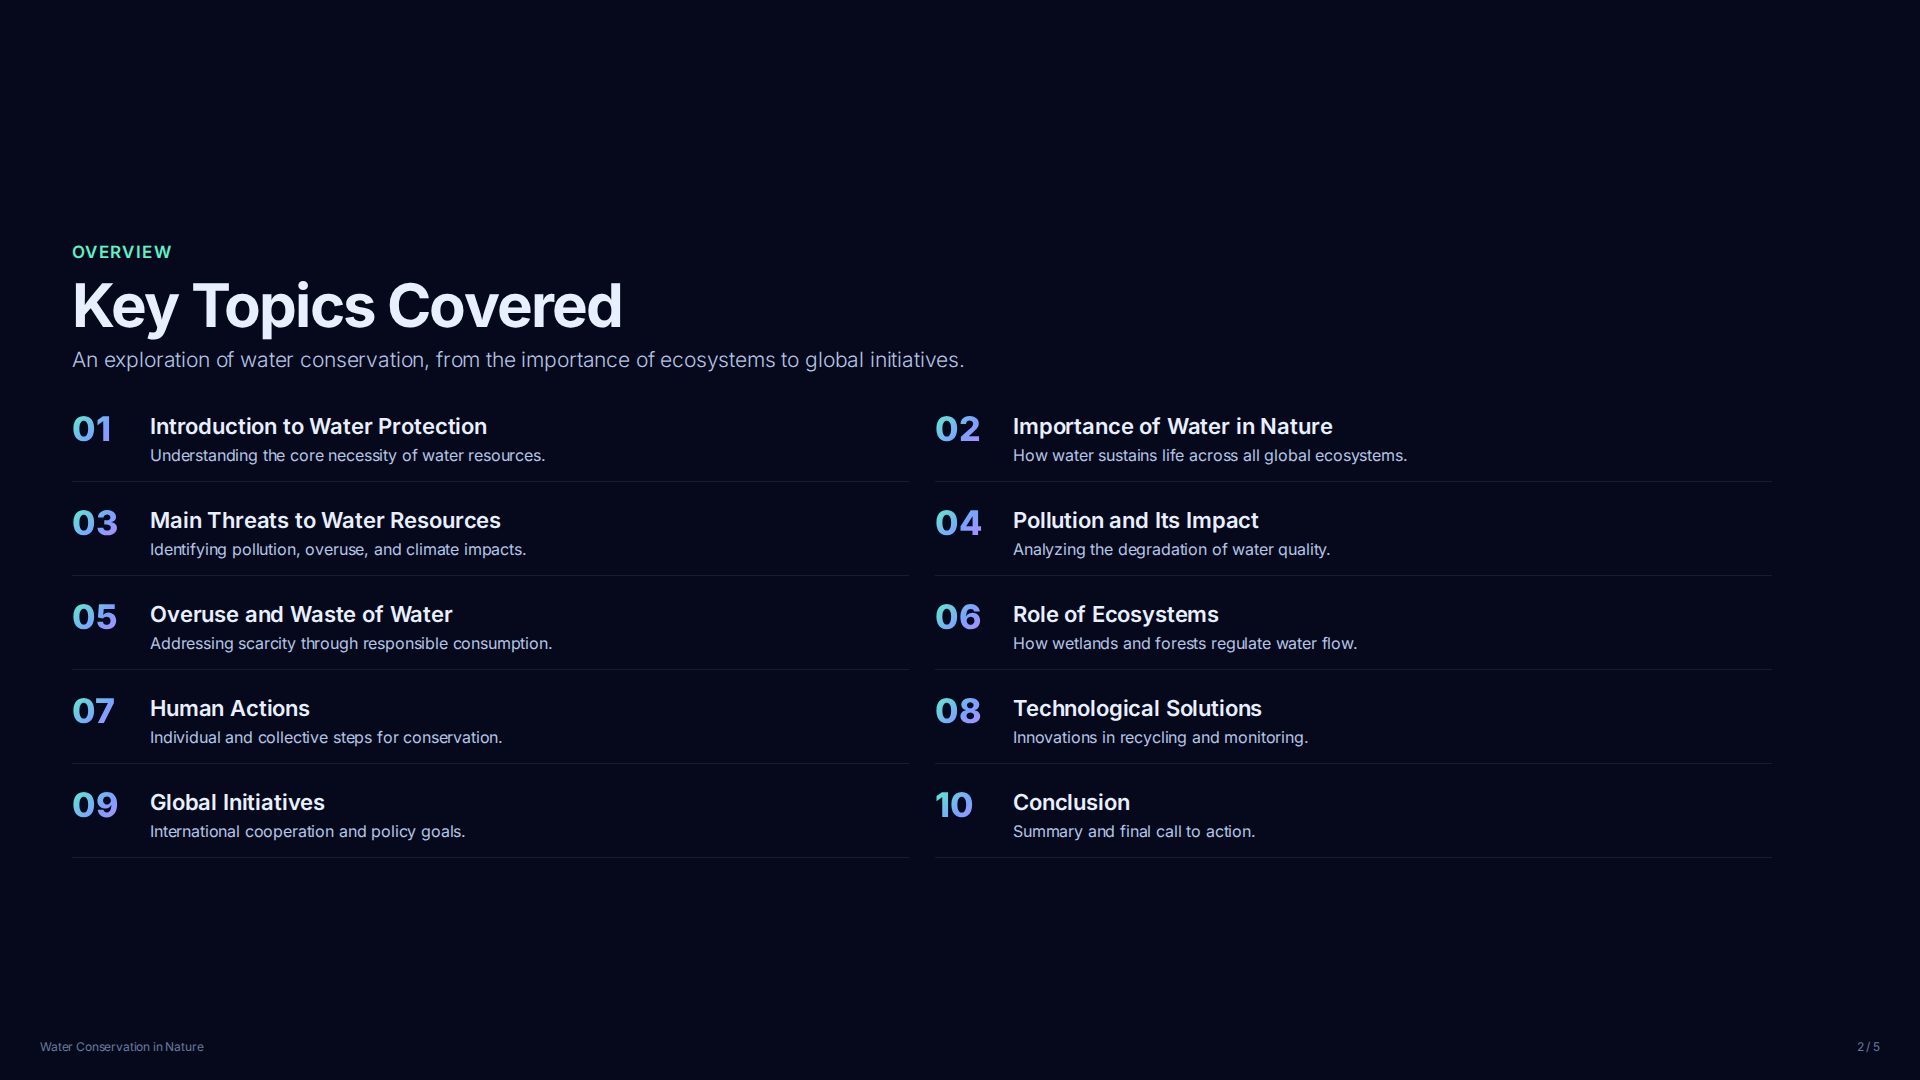Click the 02 number badge
Viewport: 1920px width, 1080px height.
coord(957,429)
